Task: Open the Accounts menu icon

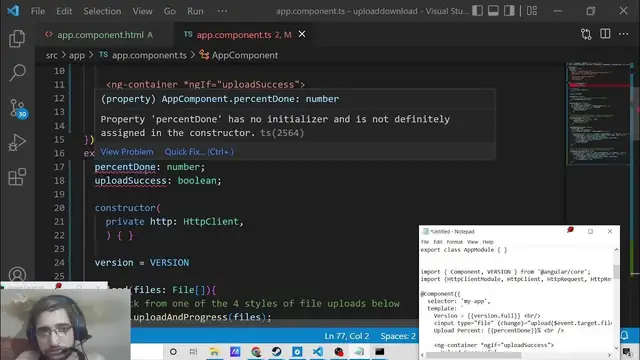Action: point(17,274)
